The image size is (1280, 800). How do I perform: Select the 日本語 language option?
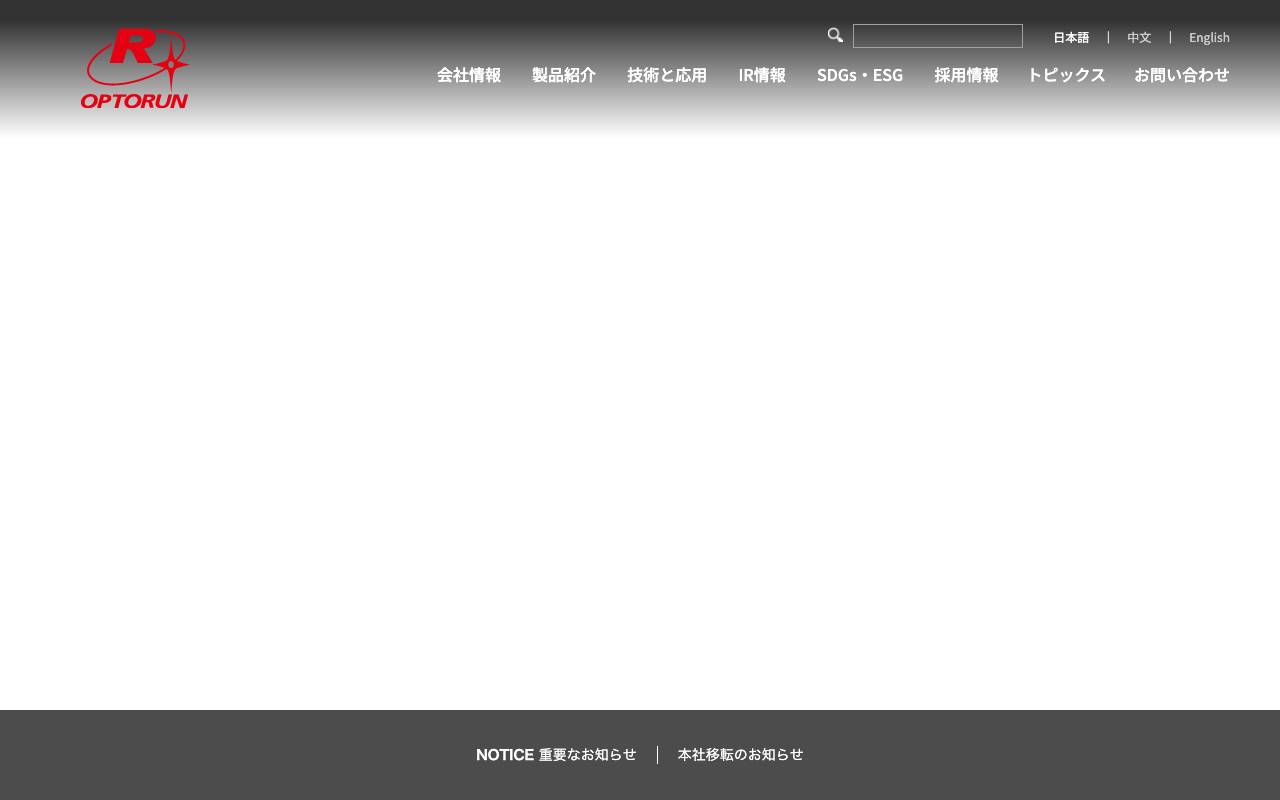click(x=1071, y=37)
